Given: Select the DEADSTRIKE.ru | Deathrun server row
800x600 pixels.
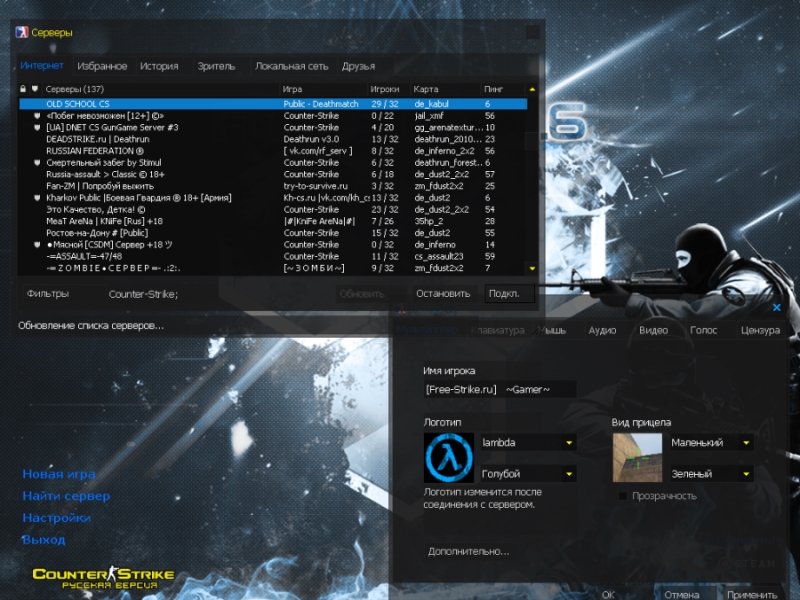Looking at the screenshot, I should (273, 139).
